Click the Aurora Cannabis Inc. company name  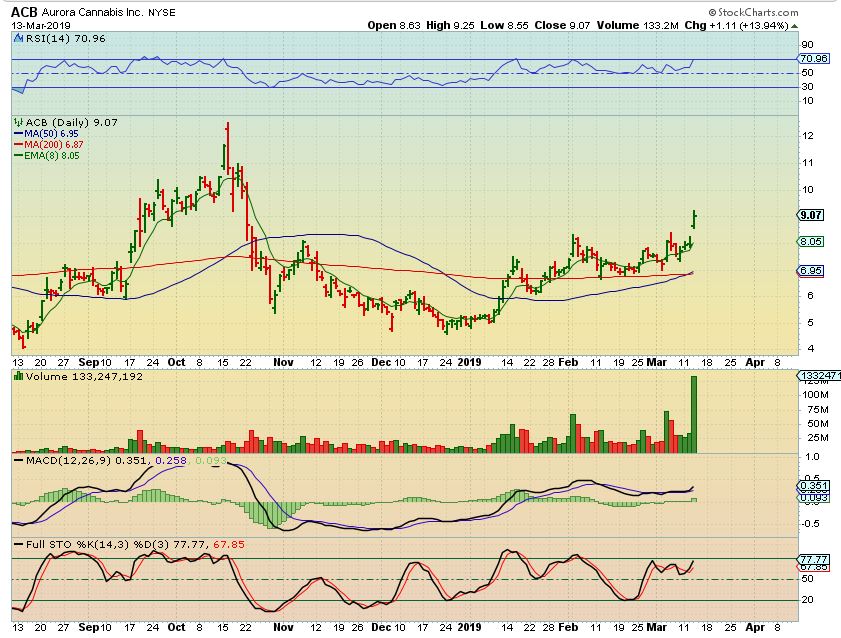pyautogui.click(x=92, y=12)
